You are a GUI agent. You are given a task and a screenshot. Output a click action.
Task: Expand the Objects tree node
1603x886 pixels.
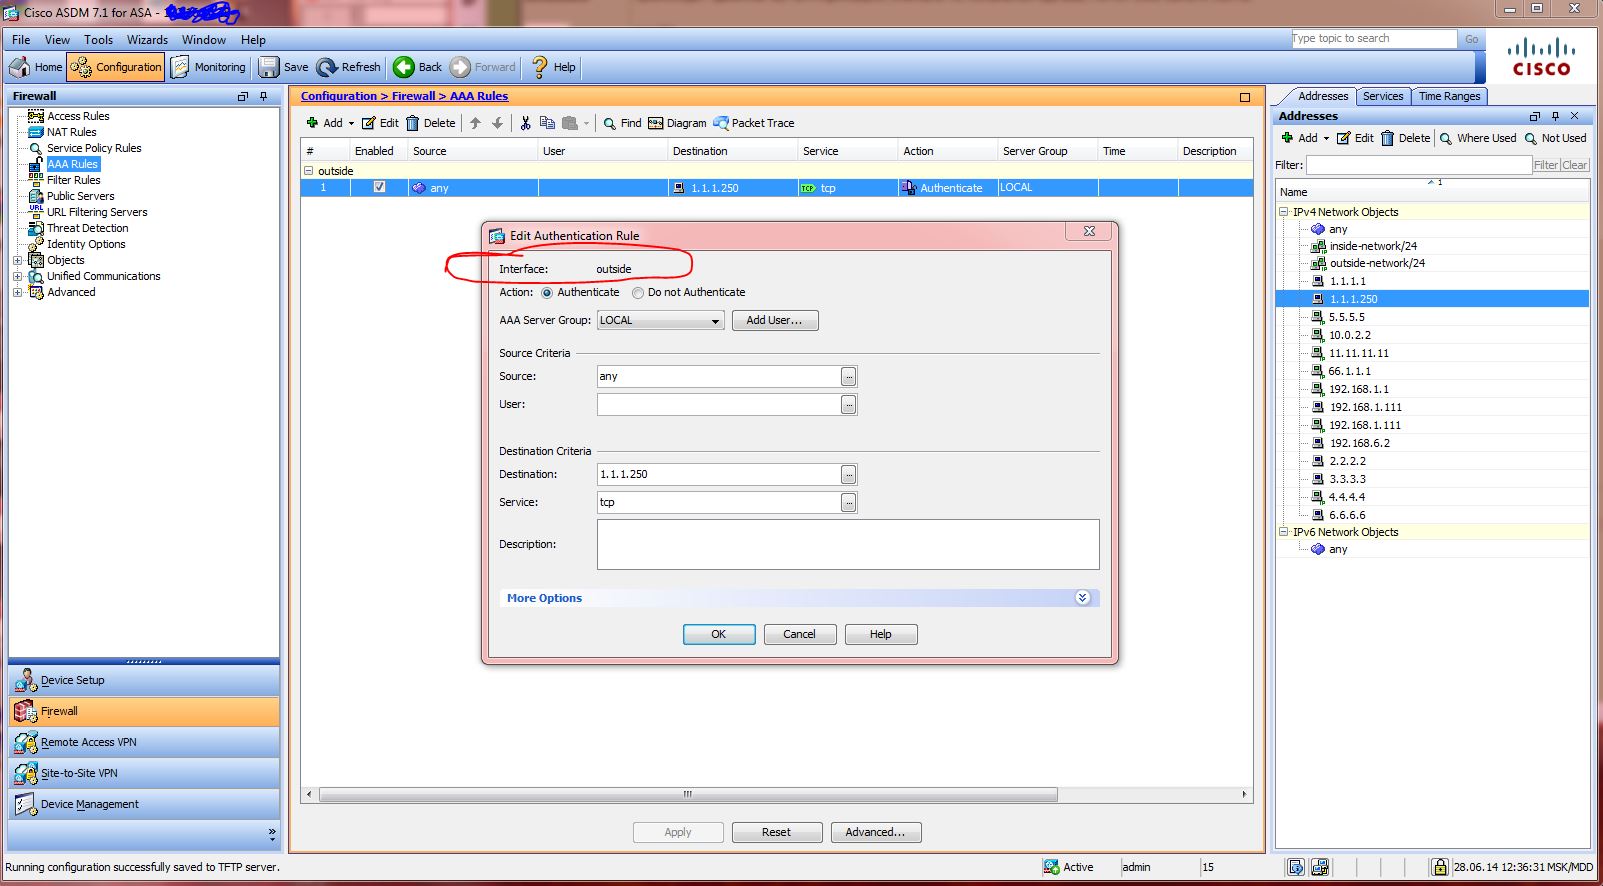17,260
